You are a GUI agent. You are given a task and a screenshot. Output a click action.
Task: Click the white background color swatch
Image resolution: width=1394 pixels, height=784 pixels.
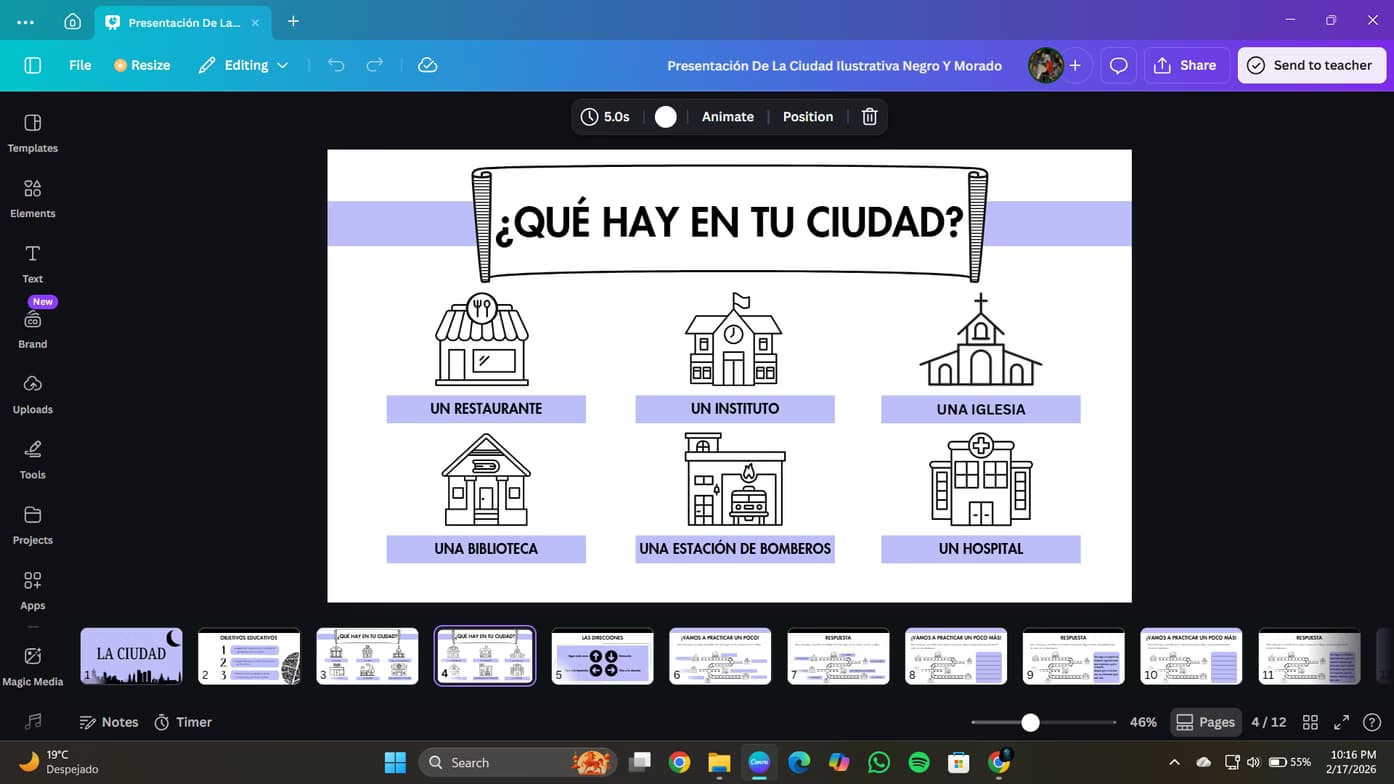point(665,116)
